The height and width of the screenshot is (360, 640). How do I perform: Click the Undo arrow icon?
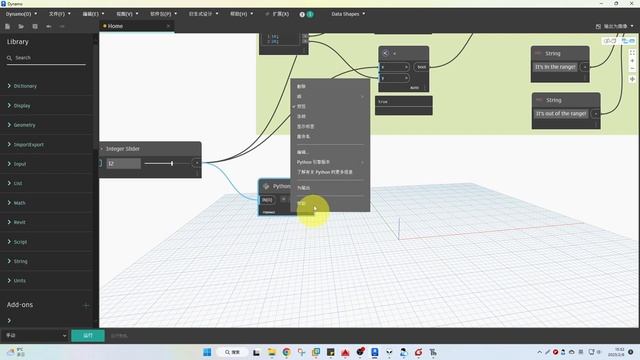(x=49, y=27)
